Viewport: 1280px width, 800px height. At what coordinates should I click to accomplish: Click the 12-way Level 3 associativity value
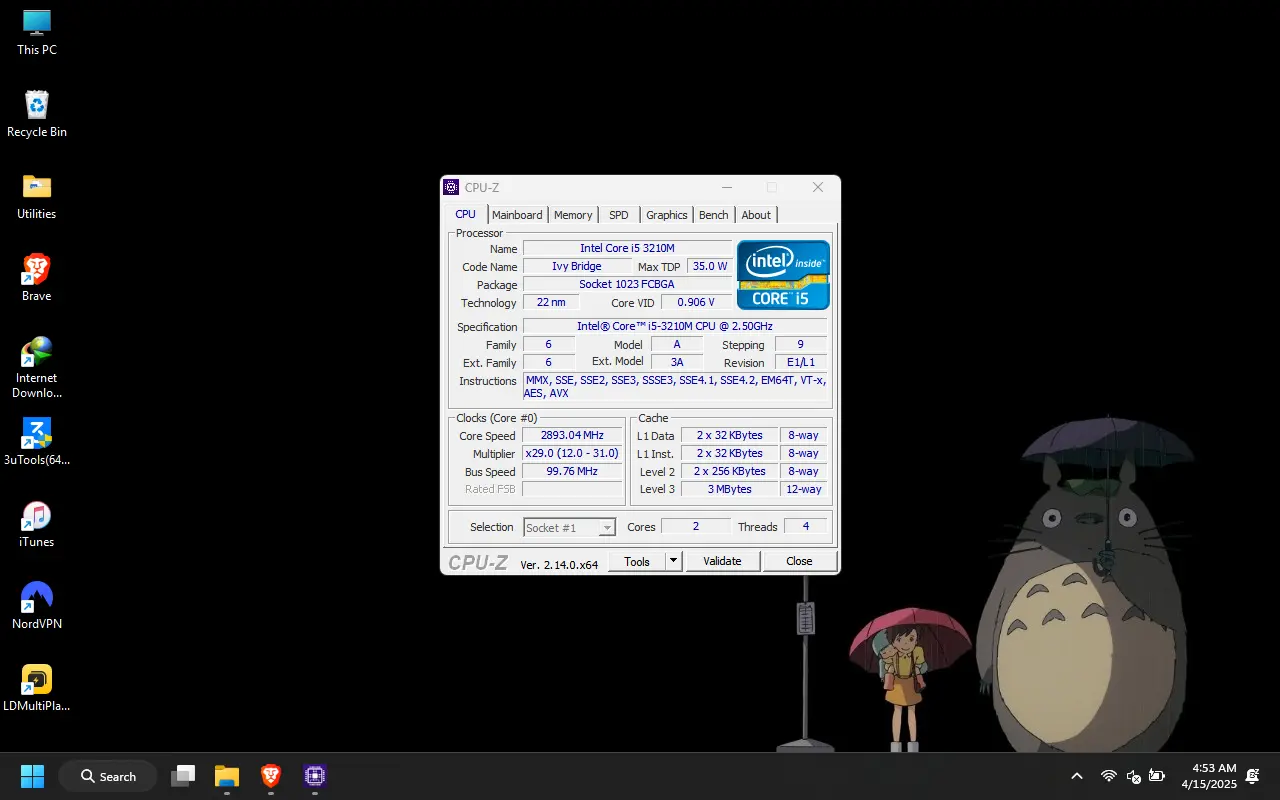click(804, 489)
